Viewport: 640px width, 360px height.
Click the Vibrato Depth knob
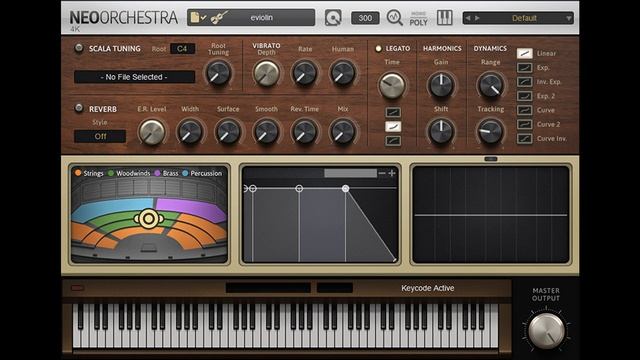pos(267,73)
